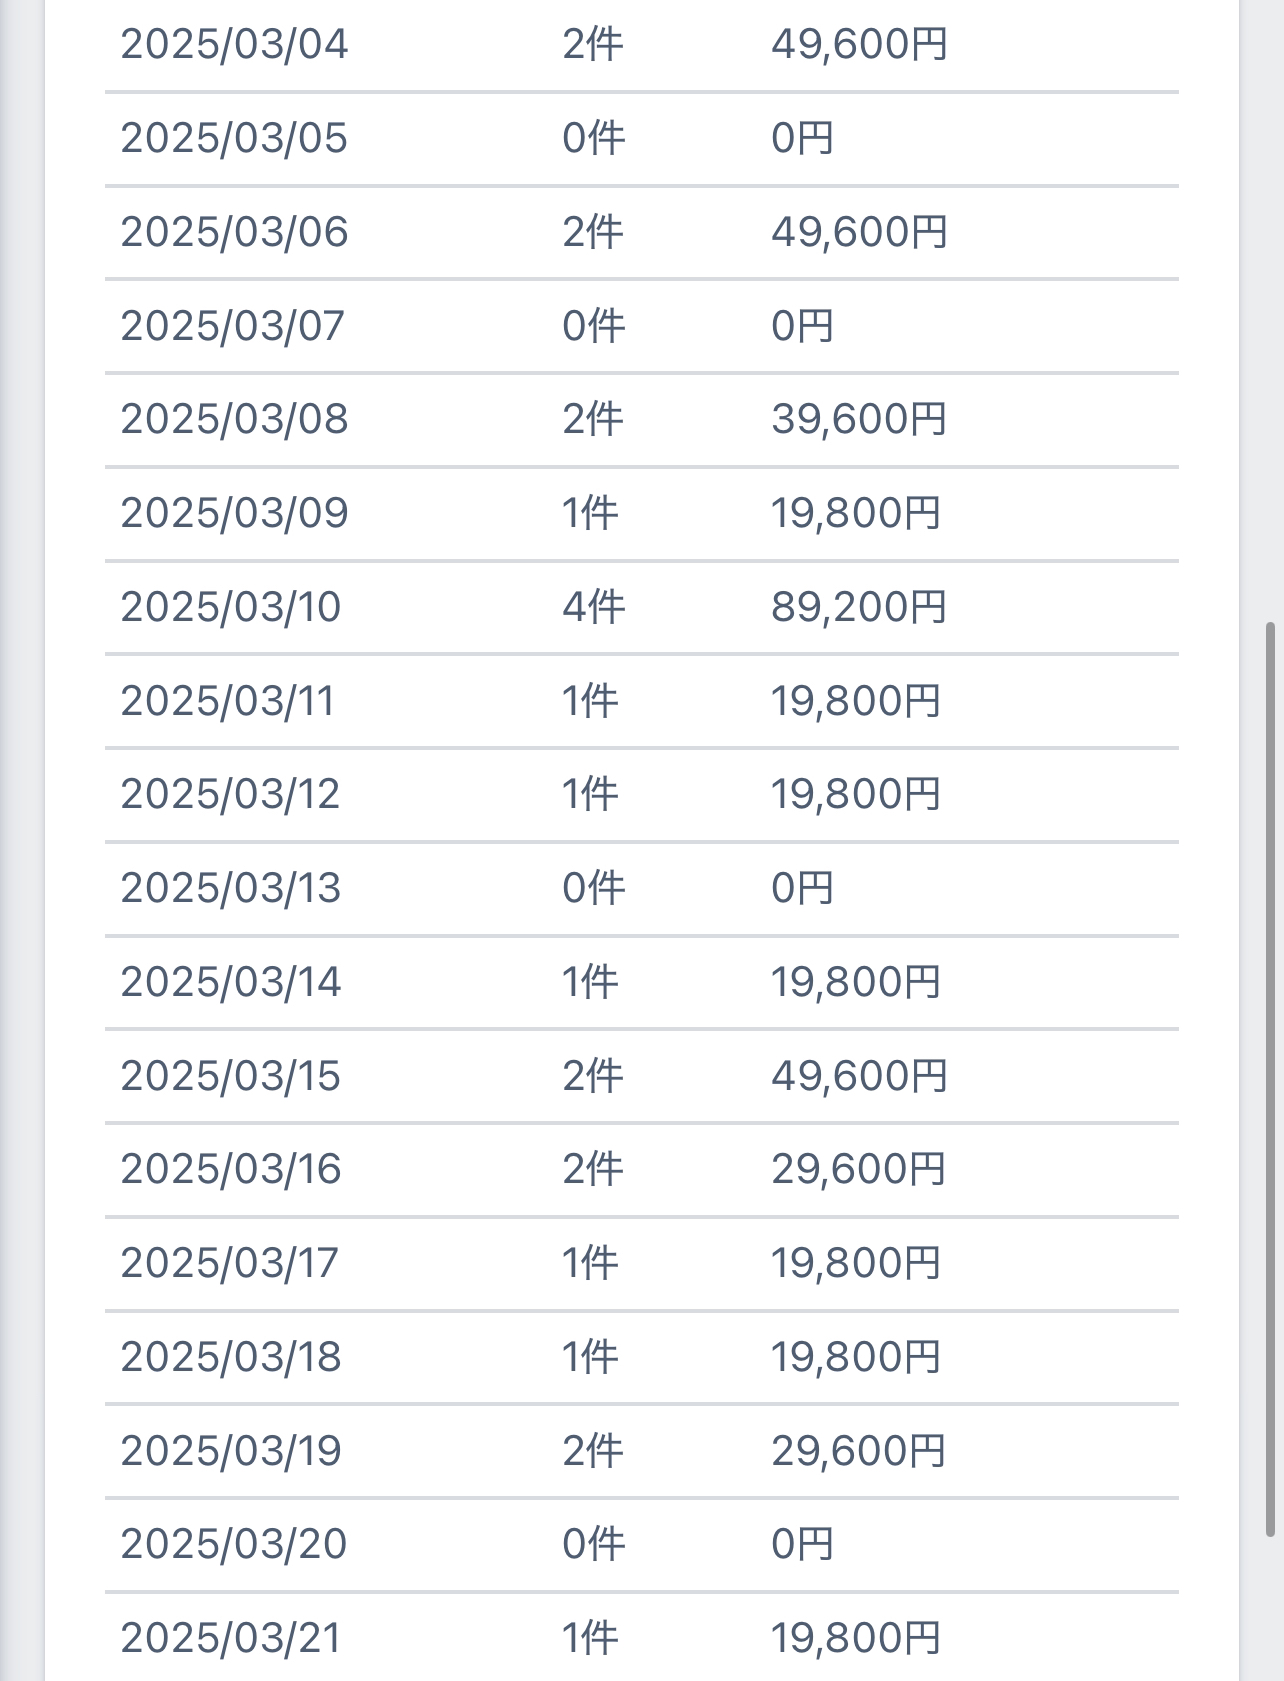
Task: Click the 2025/03/15 date entry
Action: coord(231,1076)
